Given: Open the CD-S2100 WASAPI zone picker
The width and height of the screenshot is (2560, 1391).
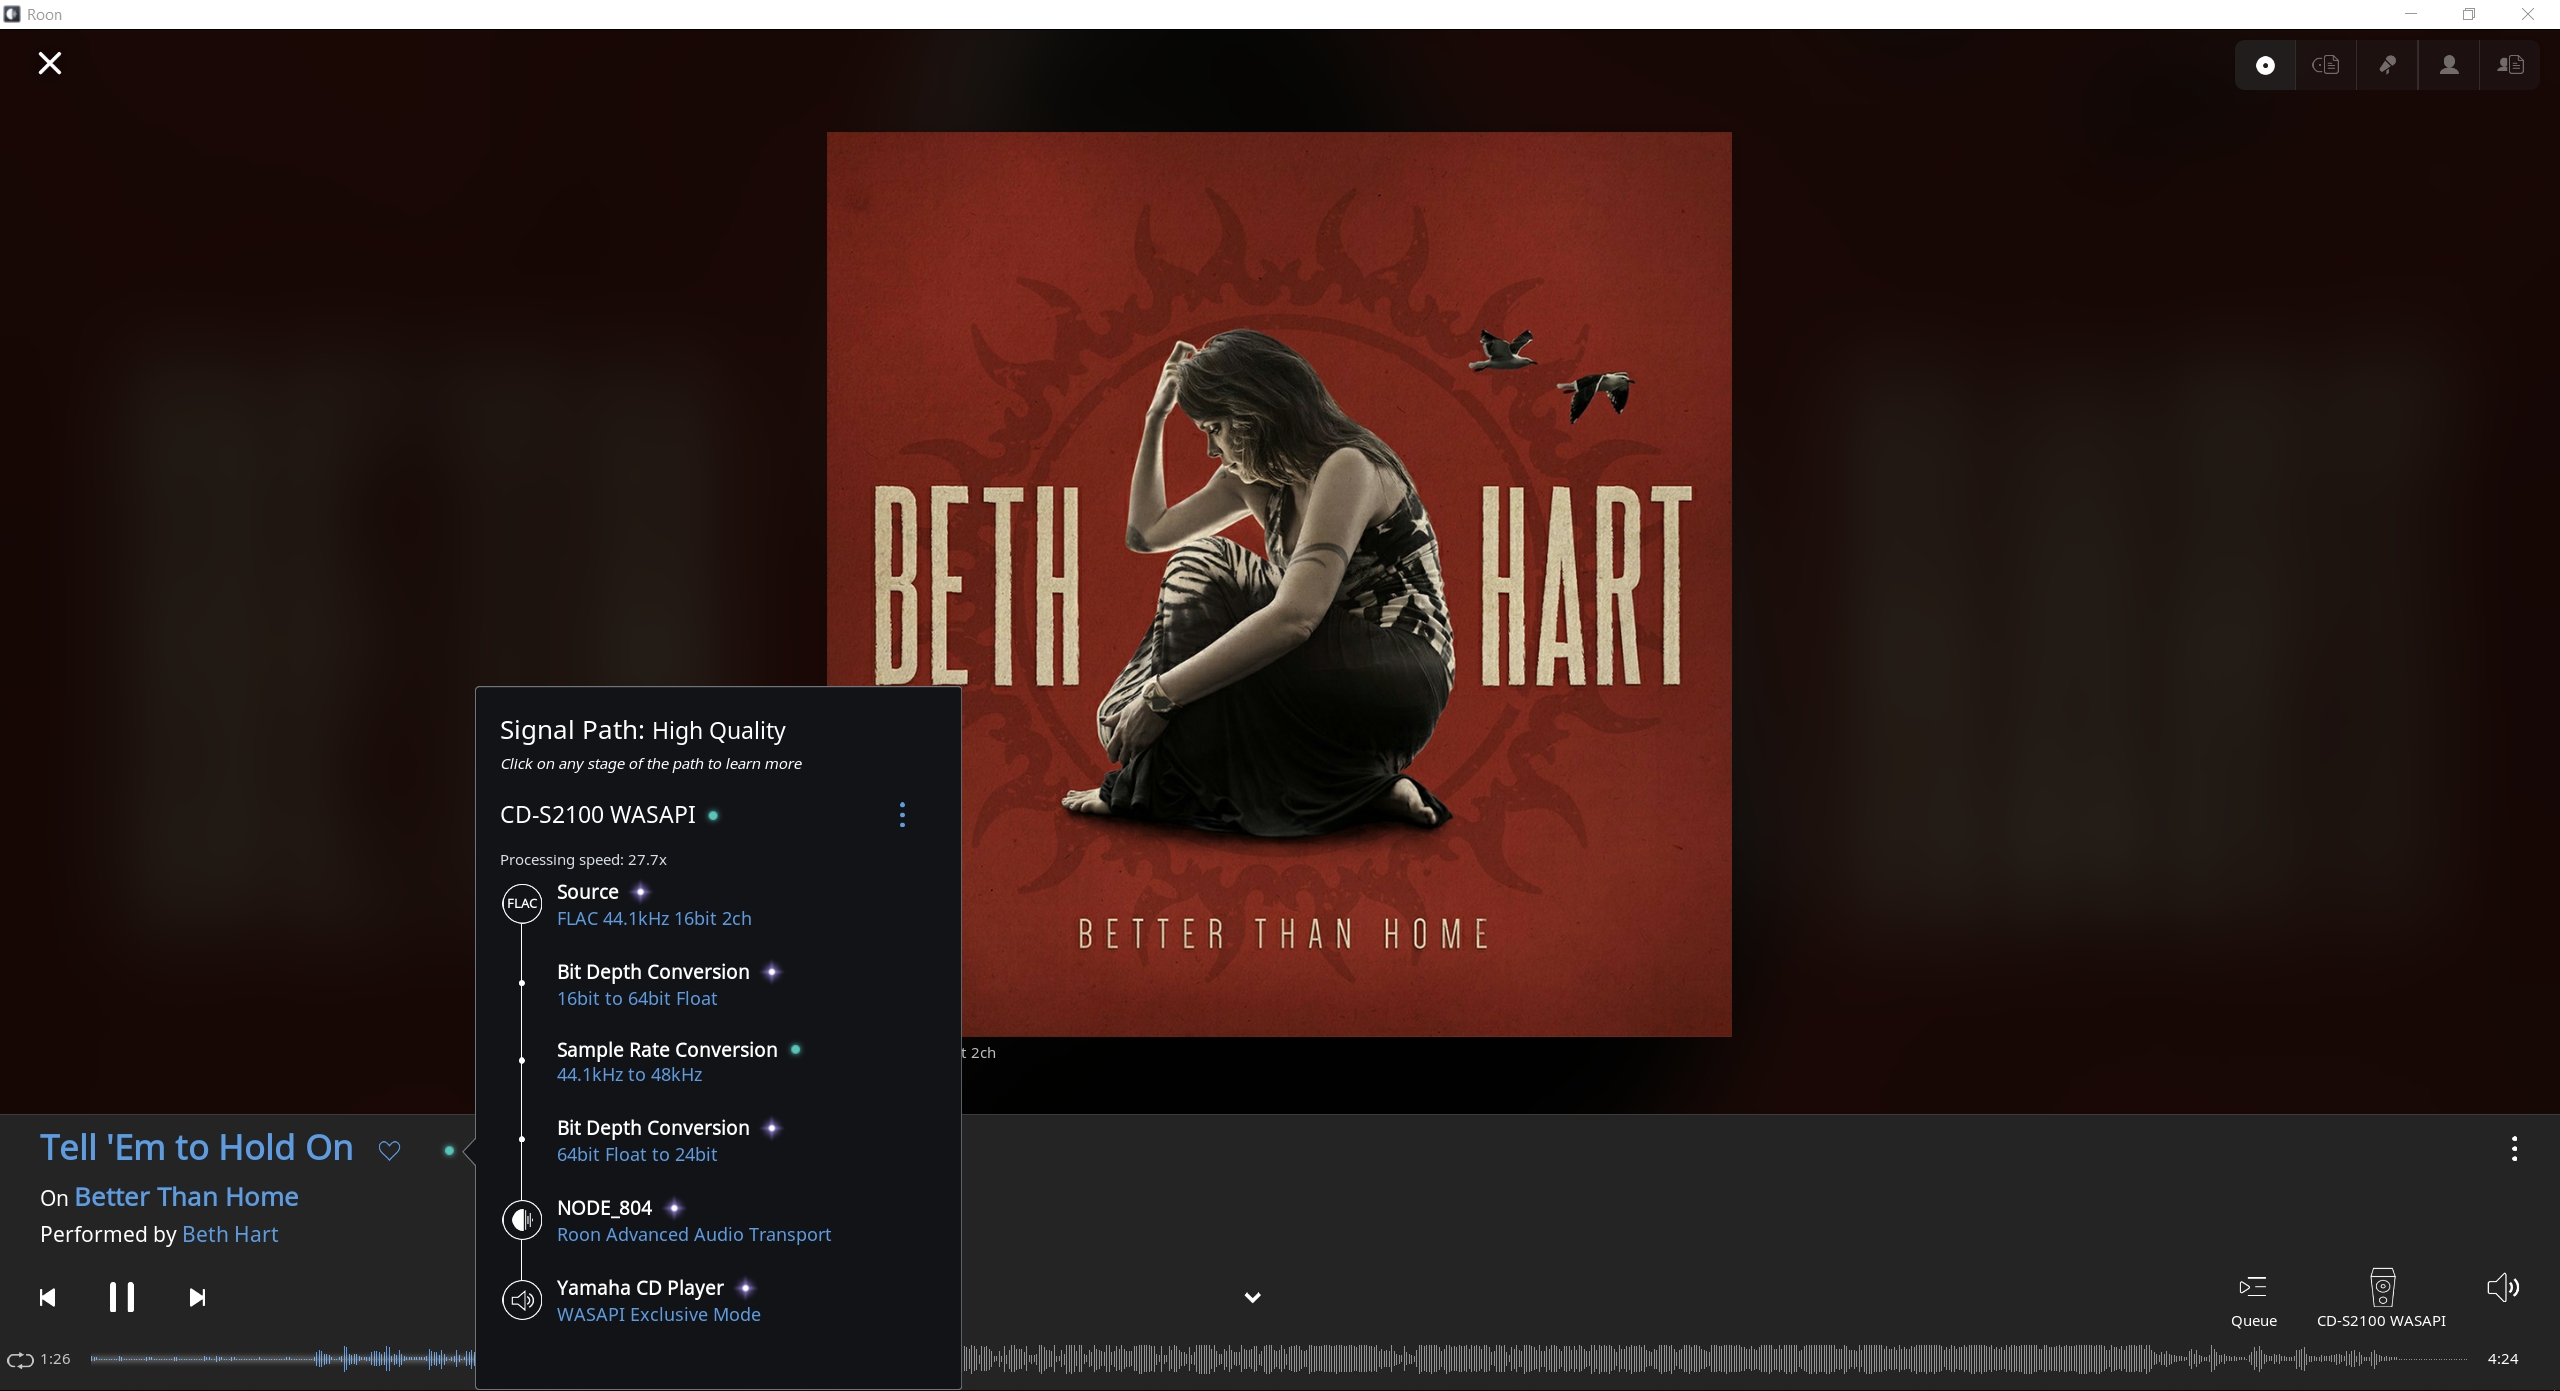Looking at the screenshot, I should (x=2381, y=1298).
